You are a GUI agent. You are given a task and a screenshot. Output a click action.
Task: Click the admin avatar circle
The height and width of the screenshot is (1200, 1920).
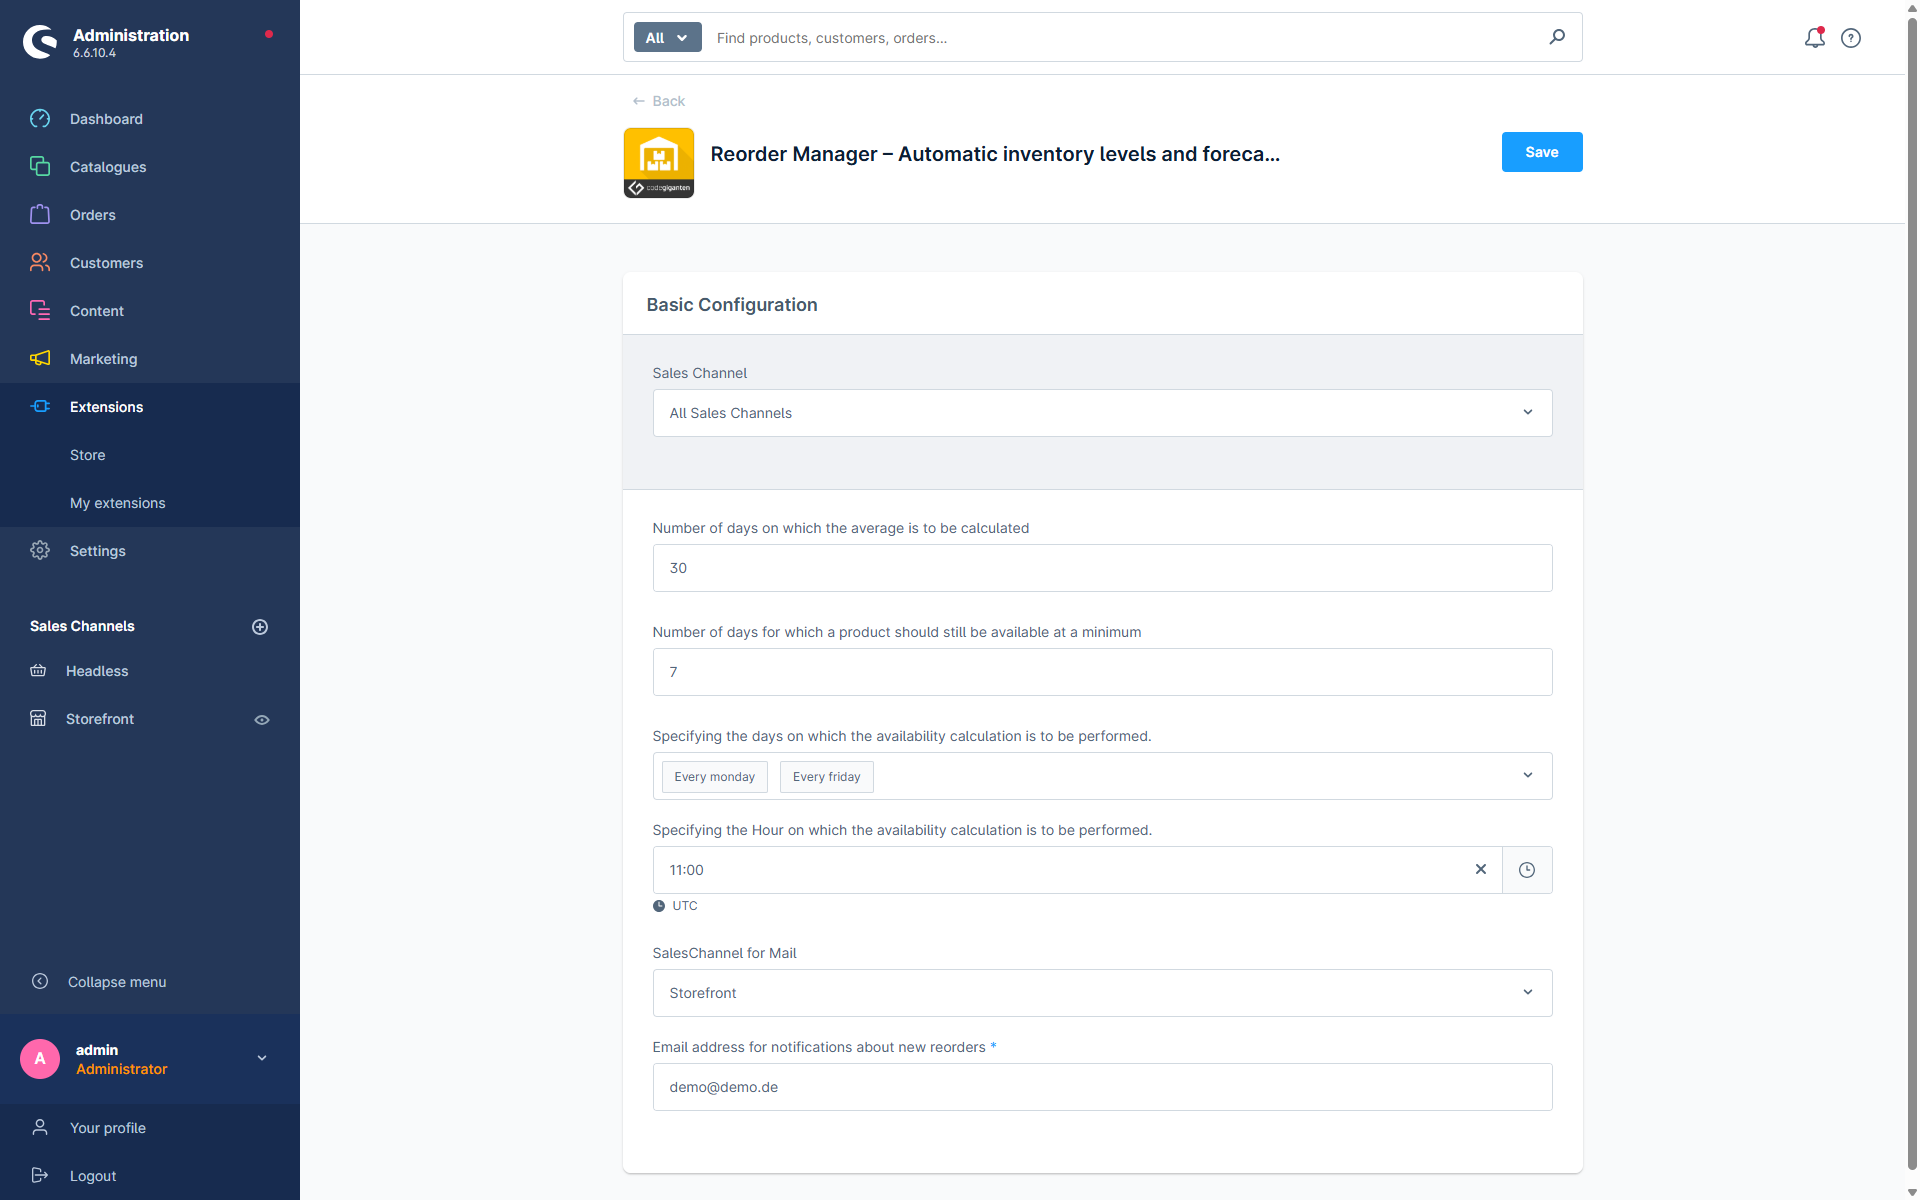click(40, 1059)
